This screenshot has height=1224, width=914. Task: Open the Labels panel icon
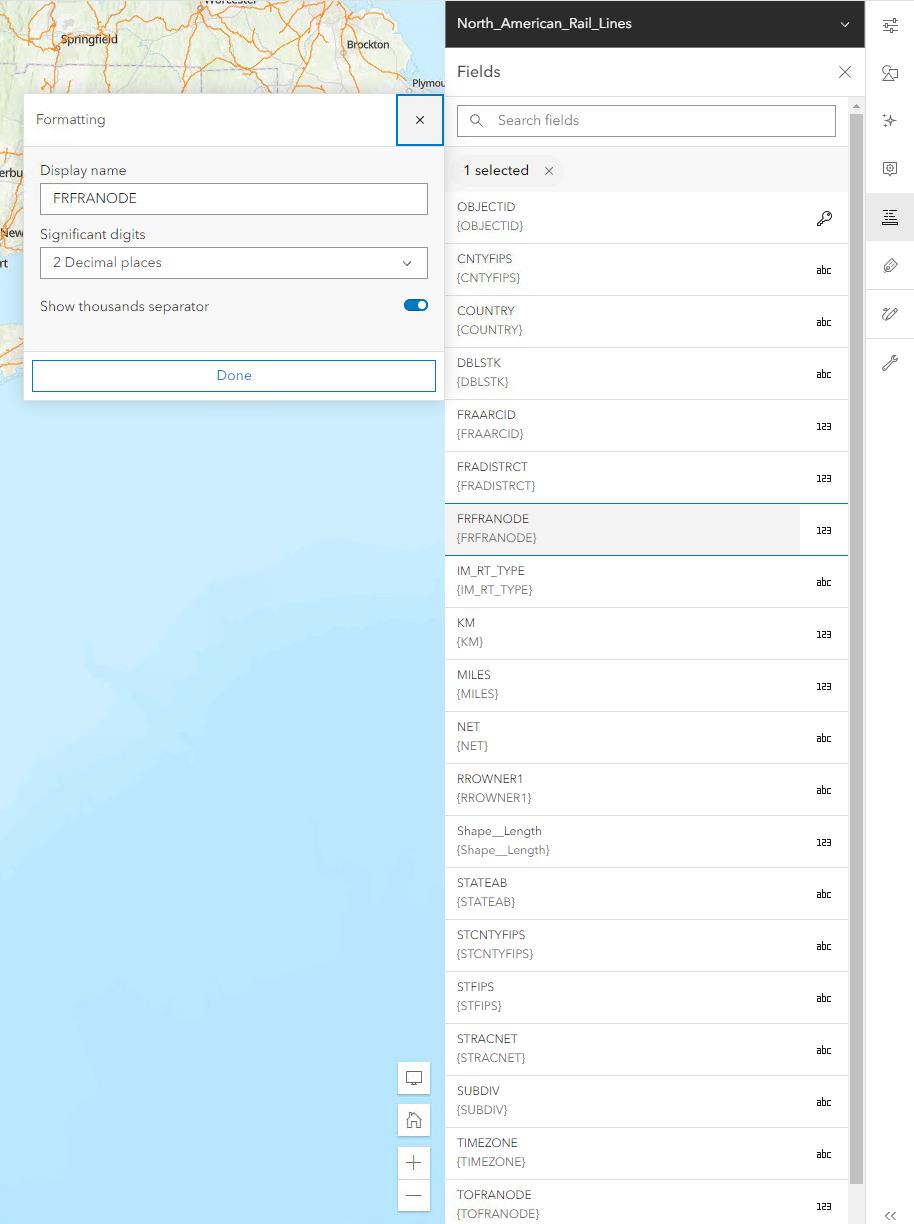point(889,265)
